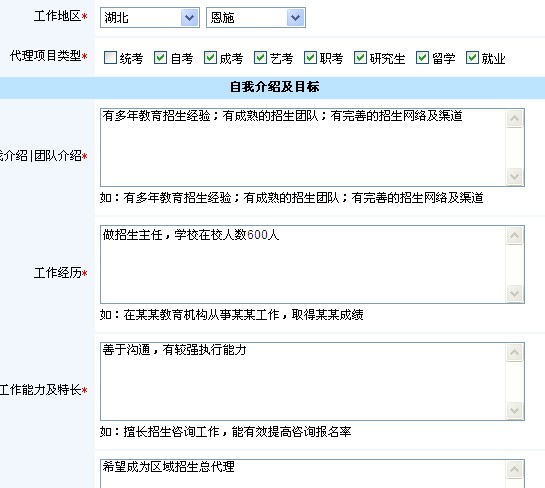Uncheck the 自考 checkbox
This screenshot has width=545, height=488.
160,58
